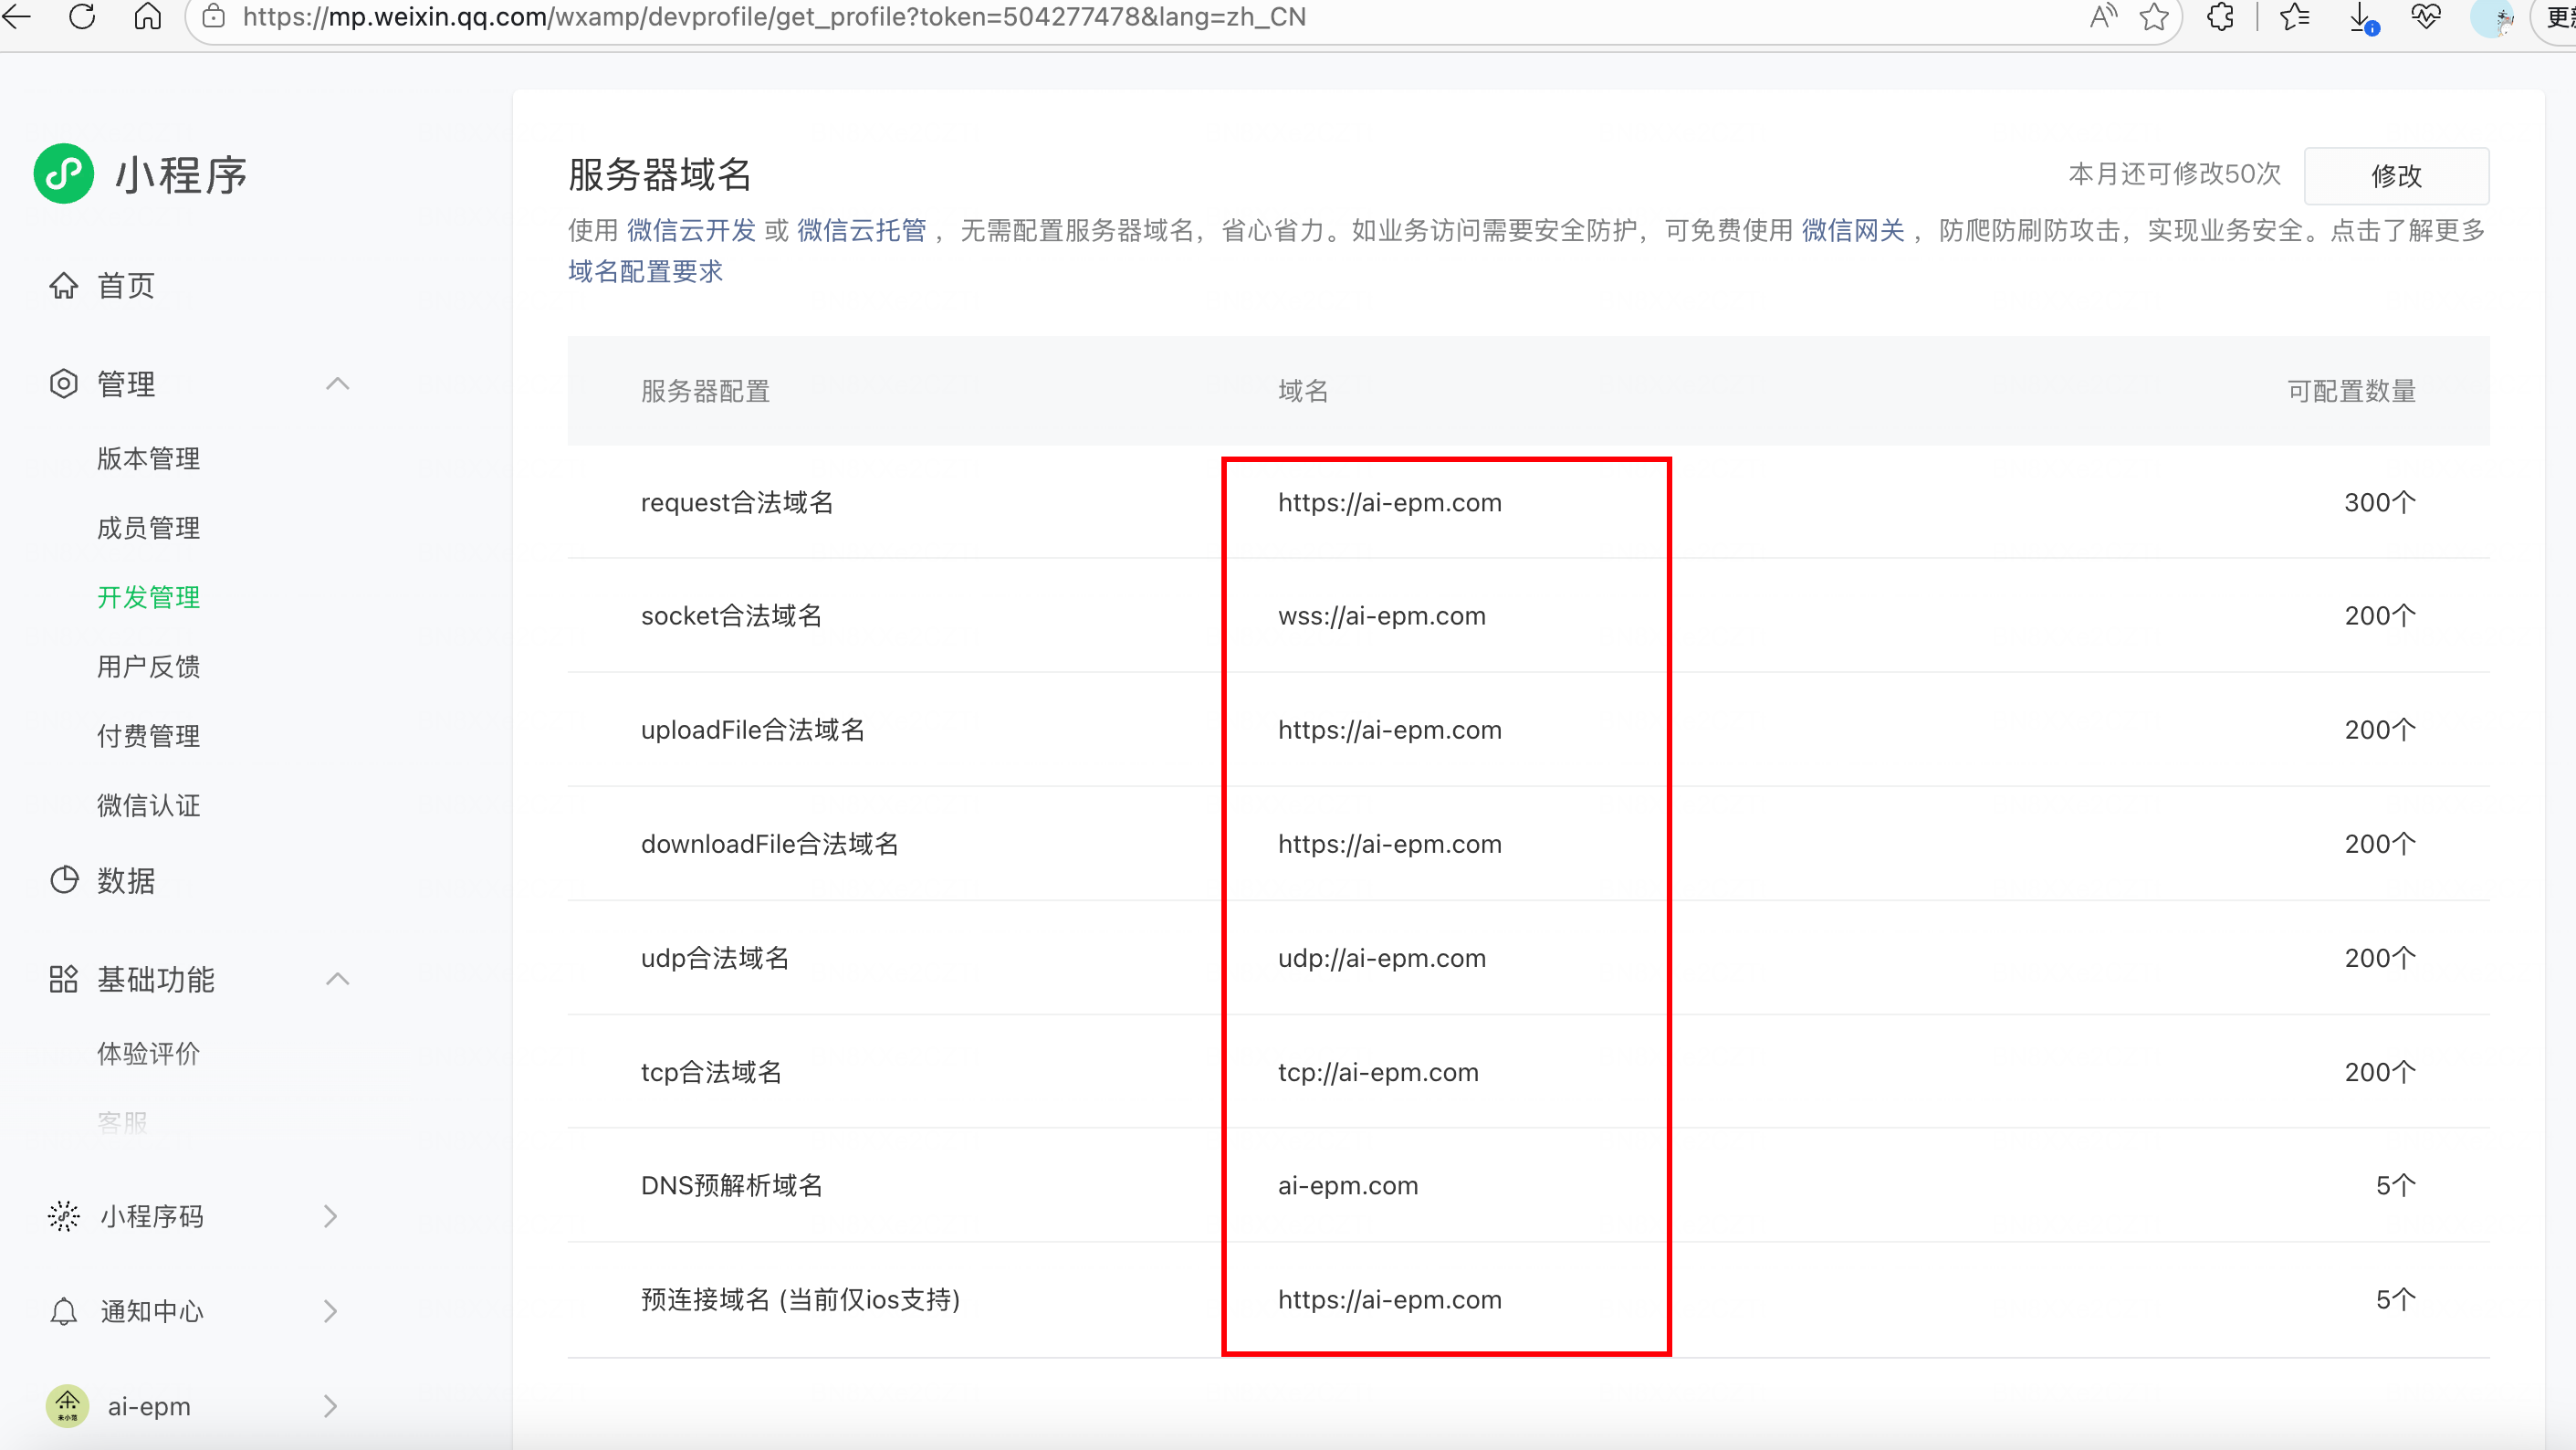Click the browser home icon
The width and height of the screenshot is (2576, 1450).
(148, 16)
